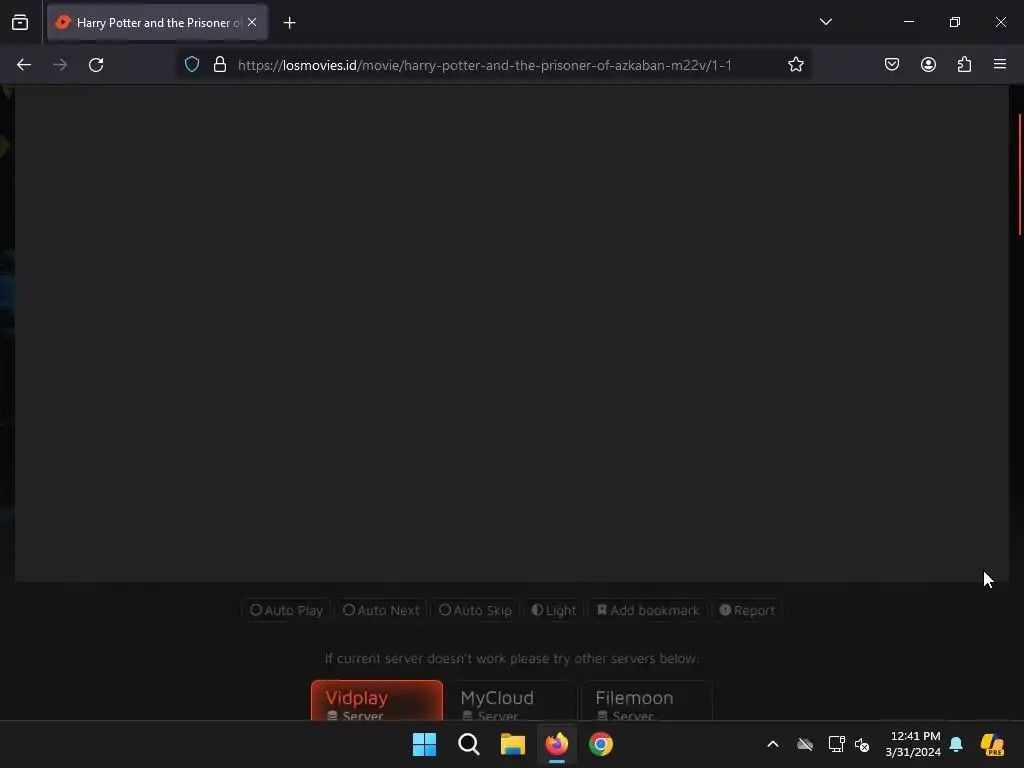Switch to the Filemoon server

pos(647,701)
